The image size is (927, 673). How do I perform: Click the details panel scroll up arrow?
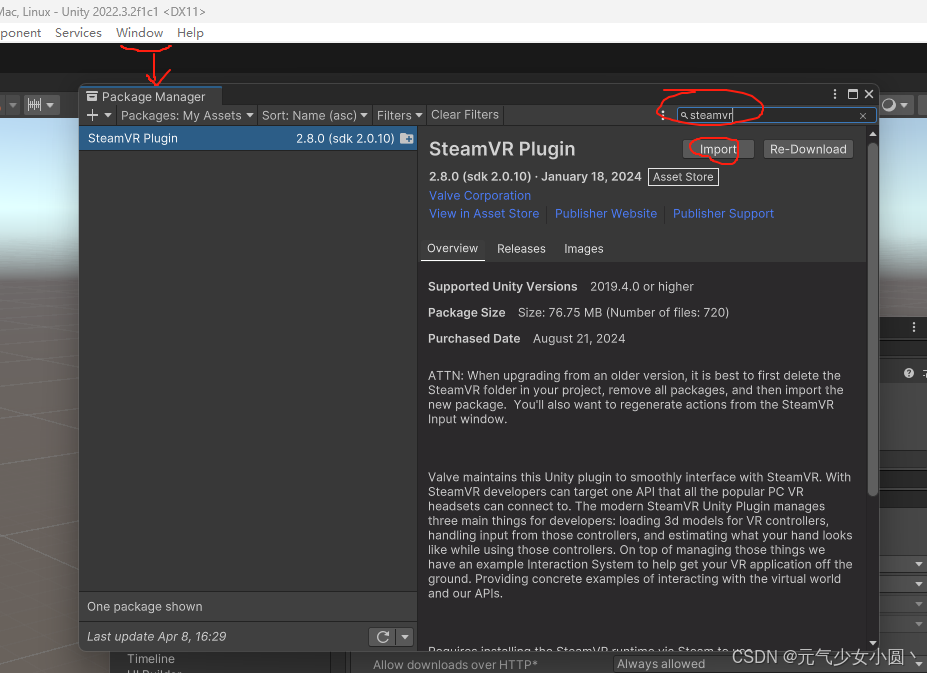pos(873,134)
